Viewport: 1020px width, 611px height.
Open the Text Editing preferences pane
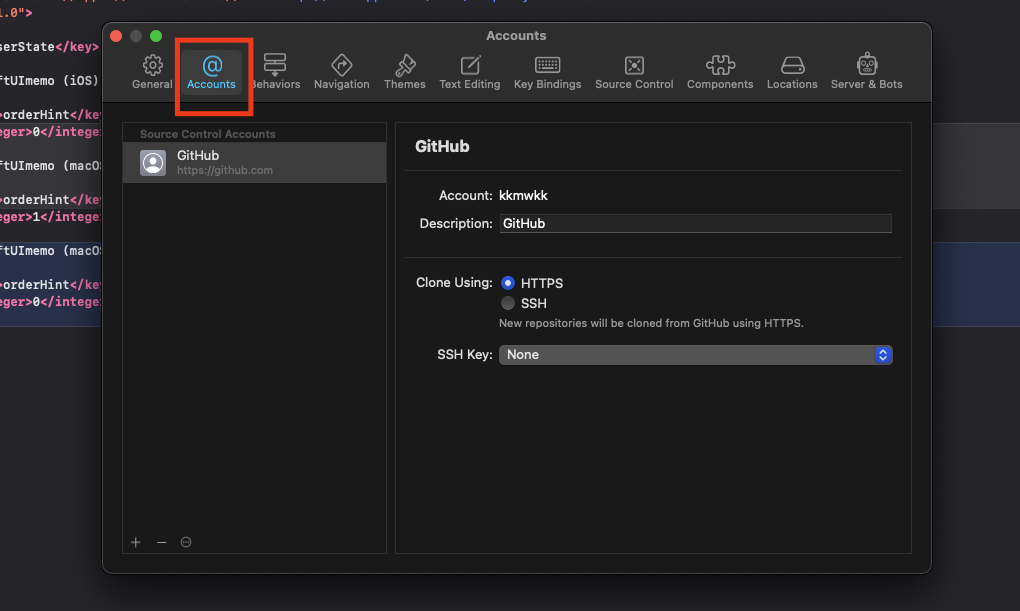click(x=470, y=72)
